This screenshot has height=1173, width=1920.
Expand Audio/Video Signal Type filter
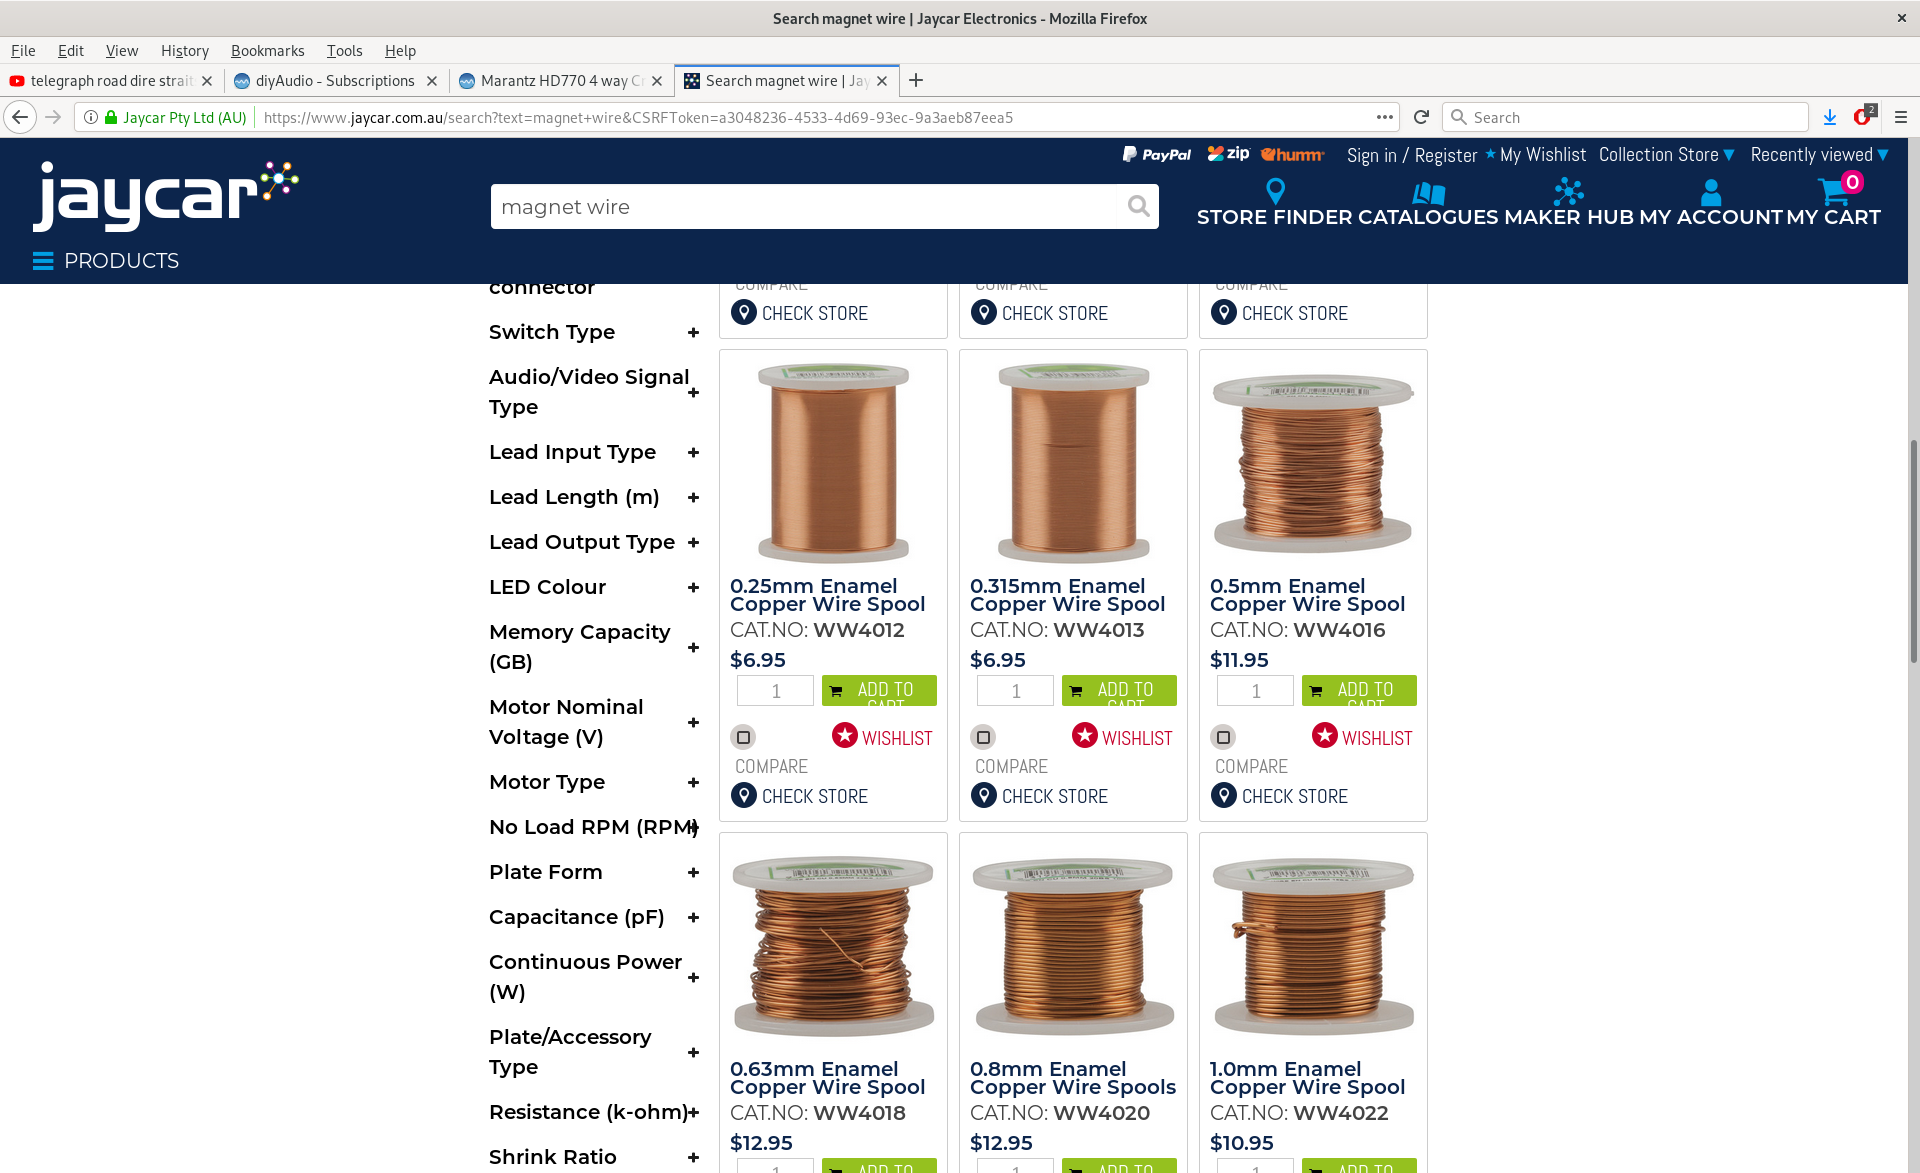[693, 392]
